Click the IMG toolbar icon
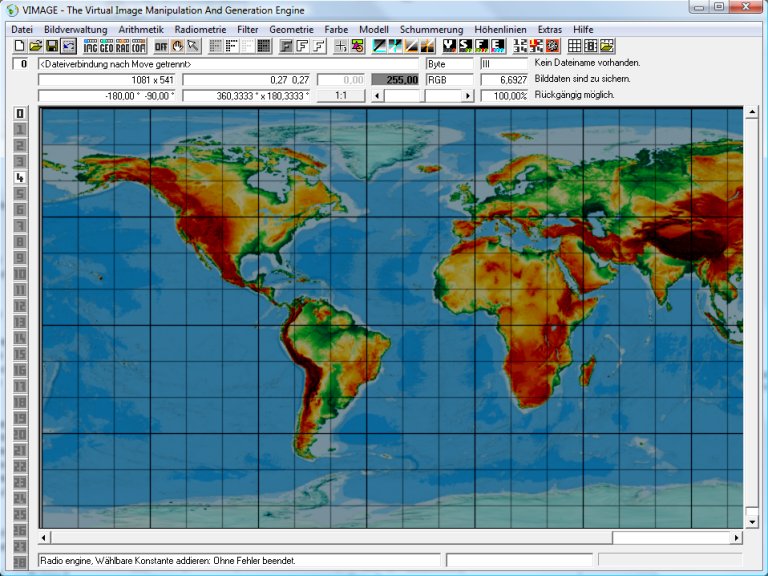The height and width of the screenshot is (576, 768). click(x=90, y=46)
